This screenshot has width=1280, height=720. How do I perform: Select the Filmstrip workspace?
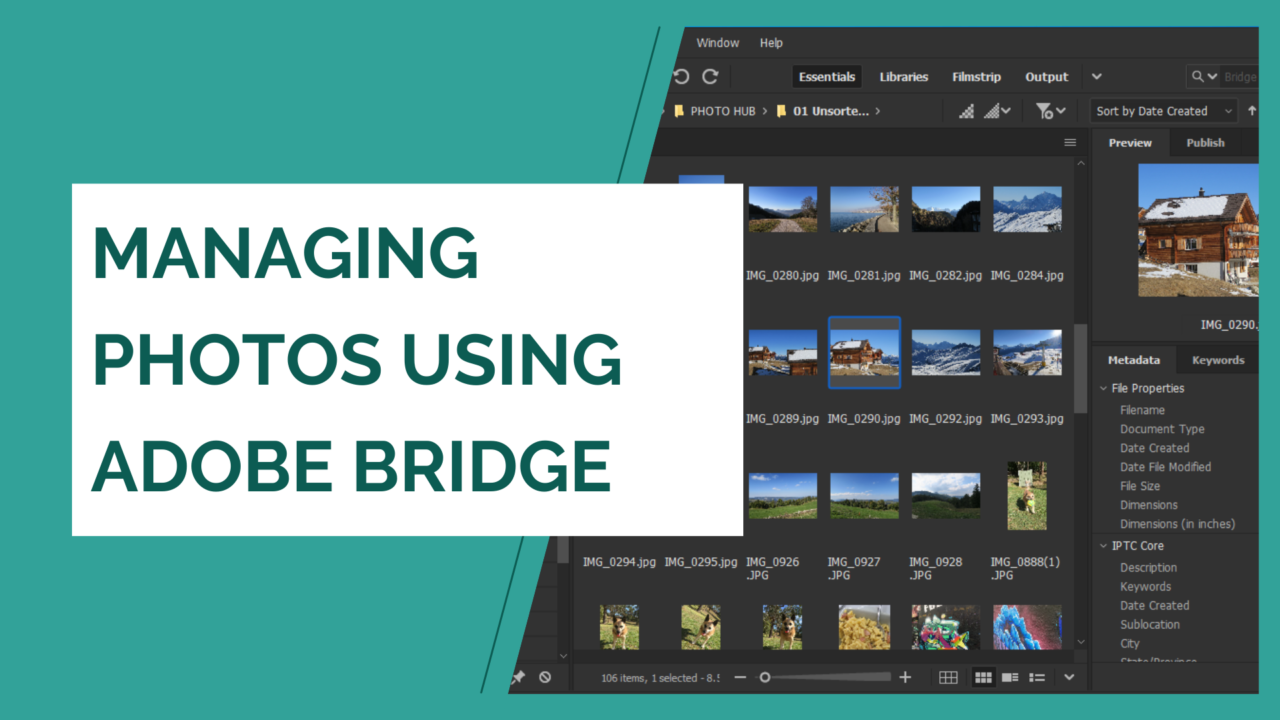point(976,77)
